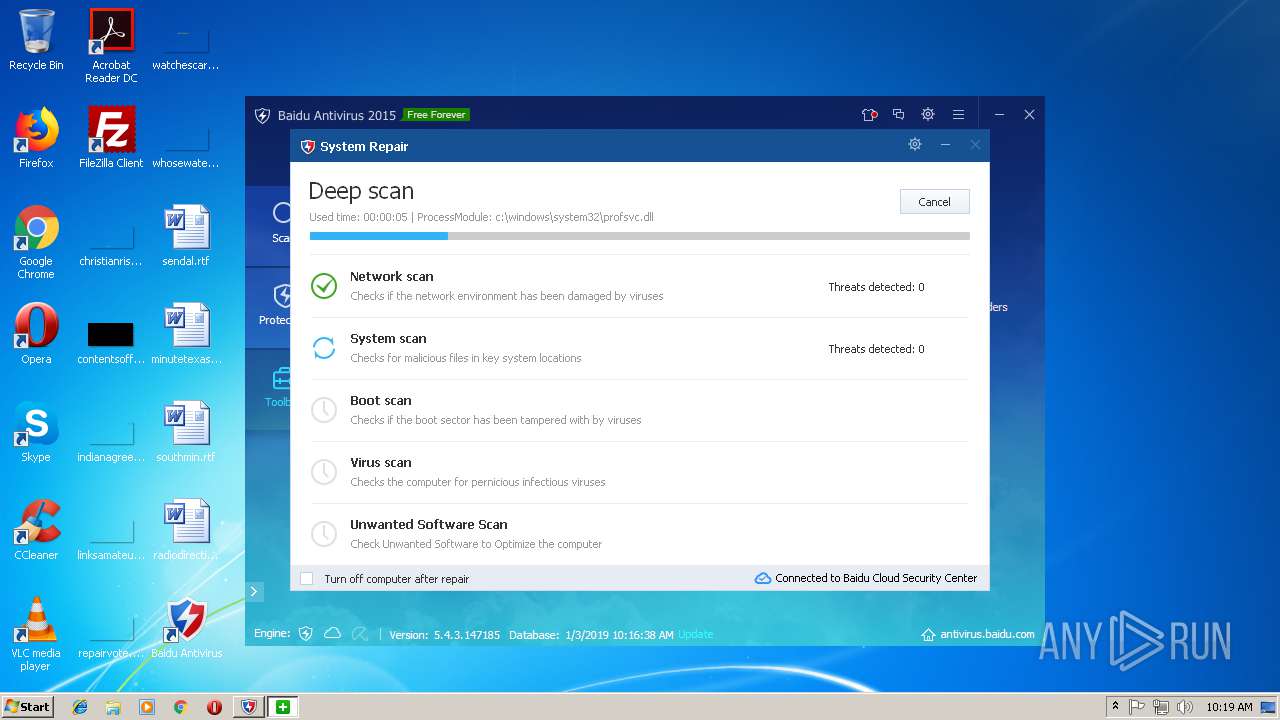Open Internet Explorer from the taskbar
This screenshot has height=720, width=1280.
coord(80,707)
